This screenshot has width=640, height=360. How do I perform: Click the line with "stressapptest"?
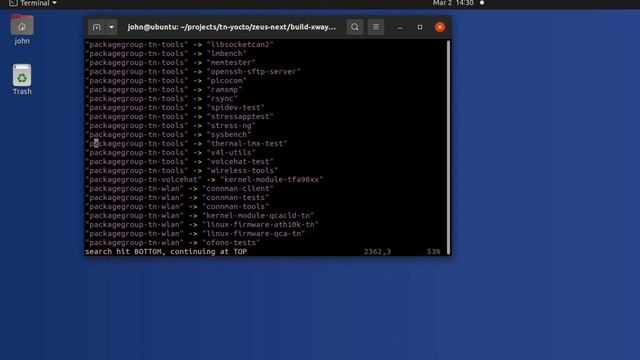pos(180,116)
